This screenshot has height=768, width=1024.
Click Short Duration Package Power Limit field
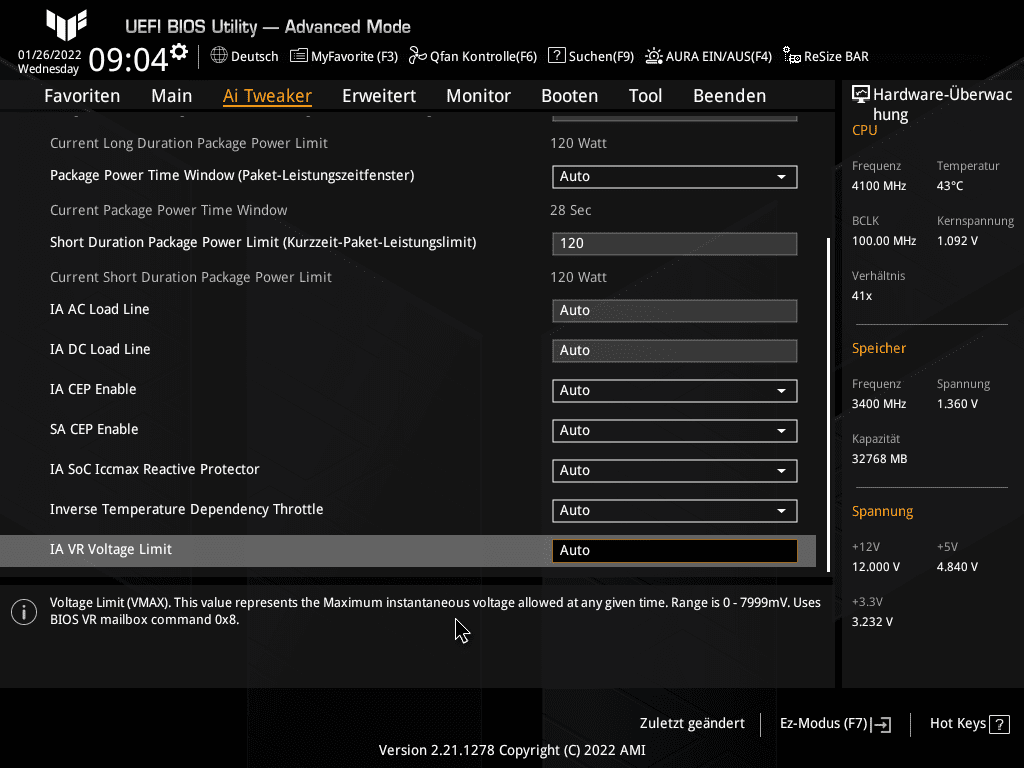pos(675,244)
